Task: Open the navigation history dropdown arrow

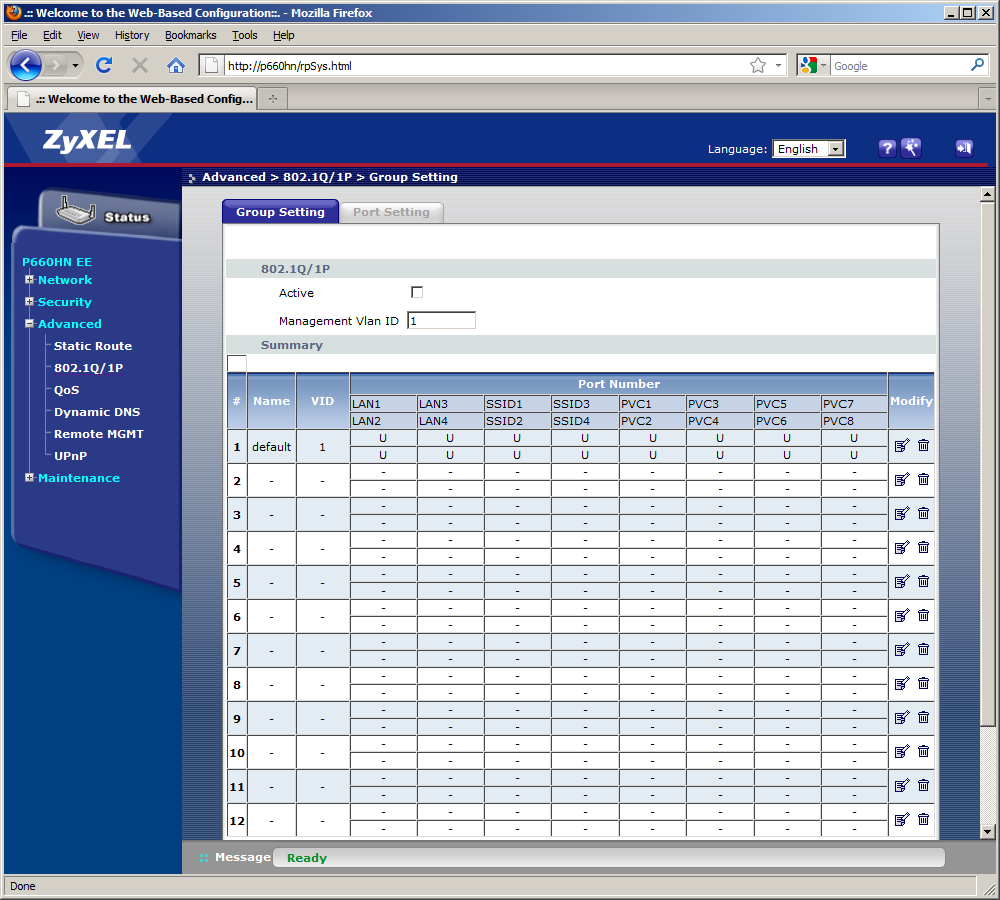Action: (75, 65)
